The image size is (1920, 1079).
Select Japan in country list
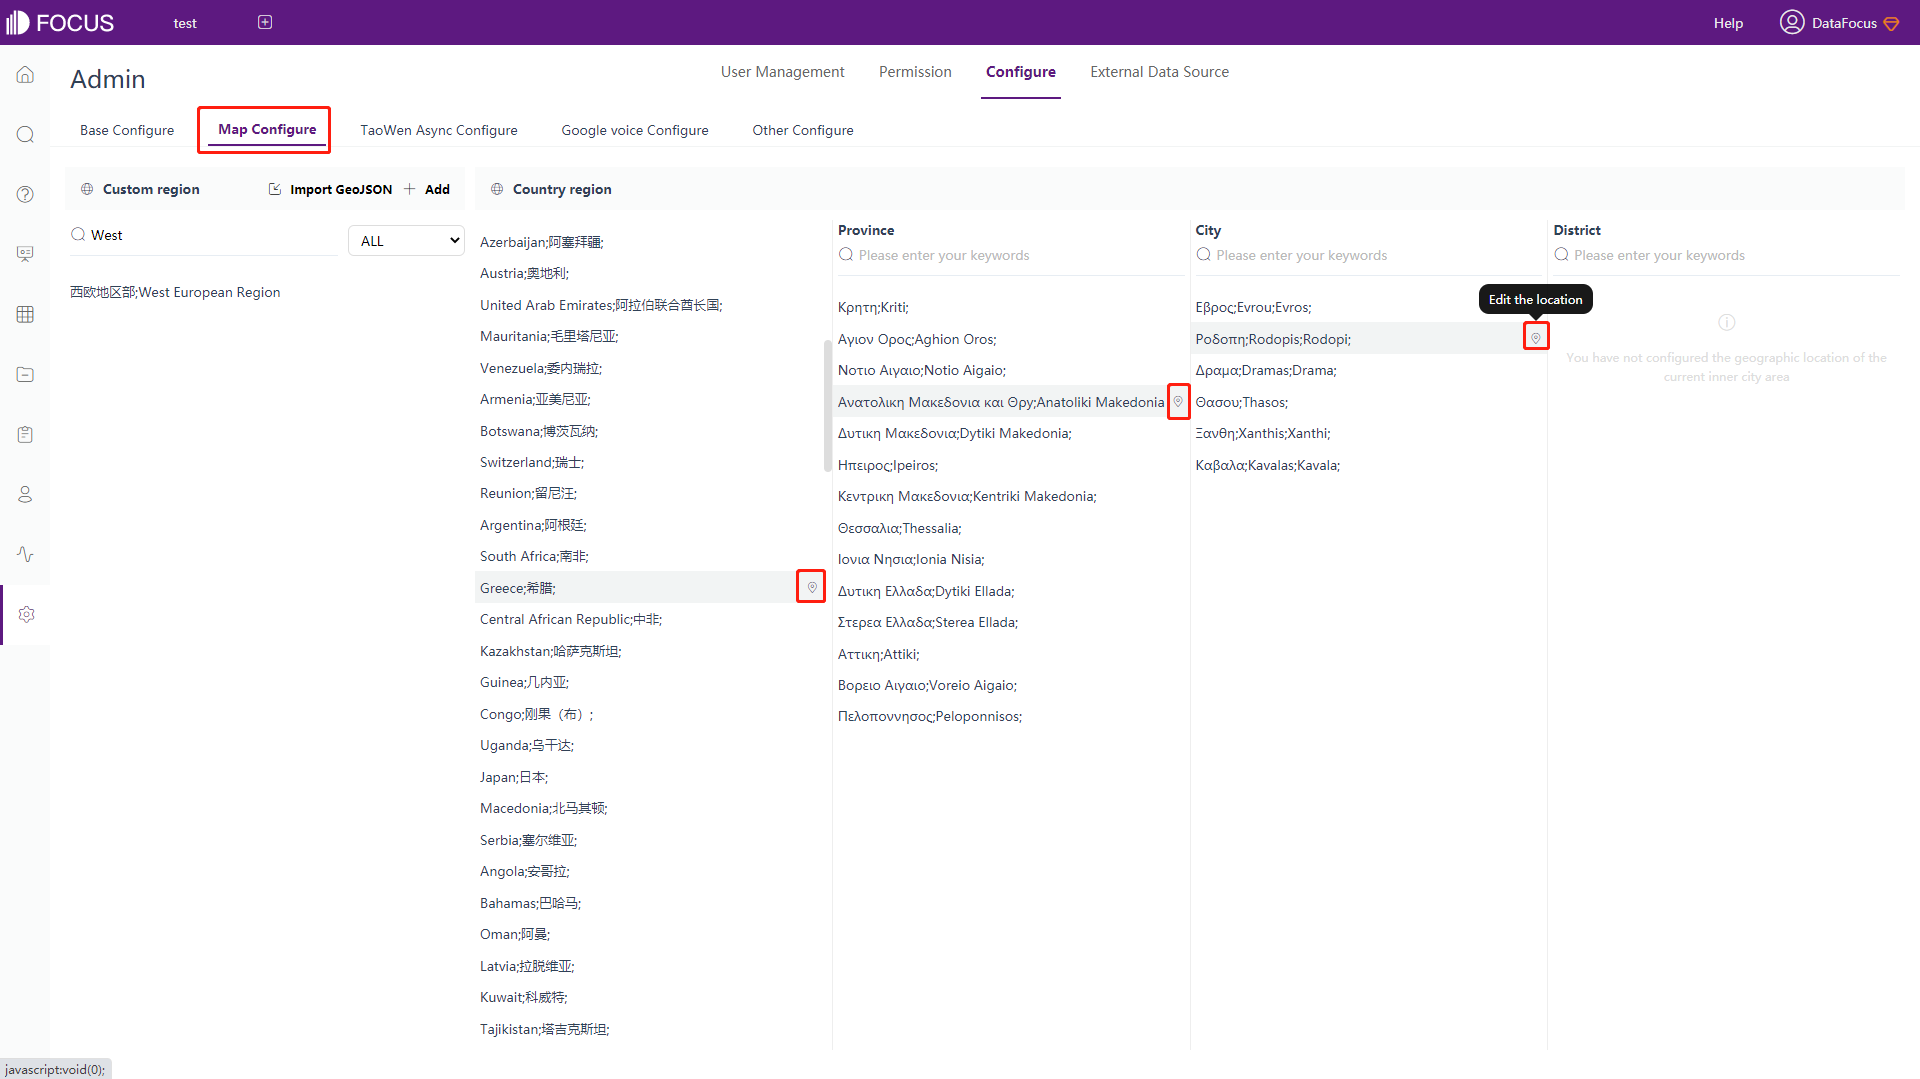pos(514,777)
